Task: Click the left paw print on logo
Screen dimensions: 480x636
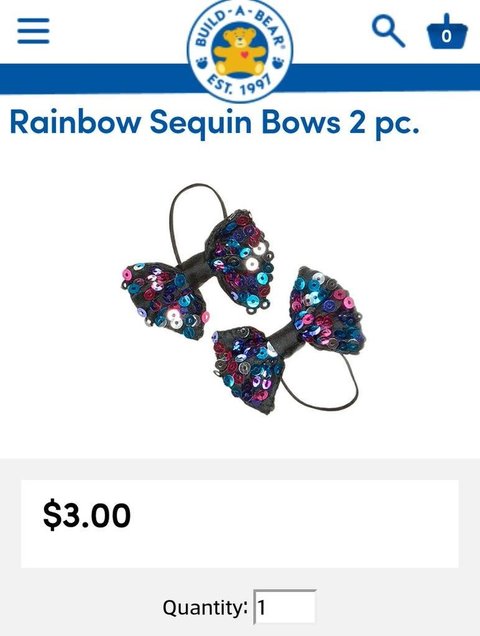Action: [x=202, y=63]
